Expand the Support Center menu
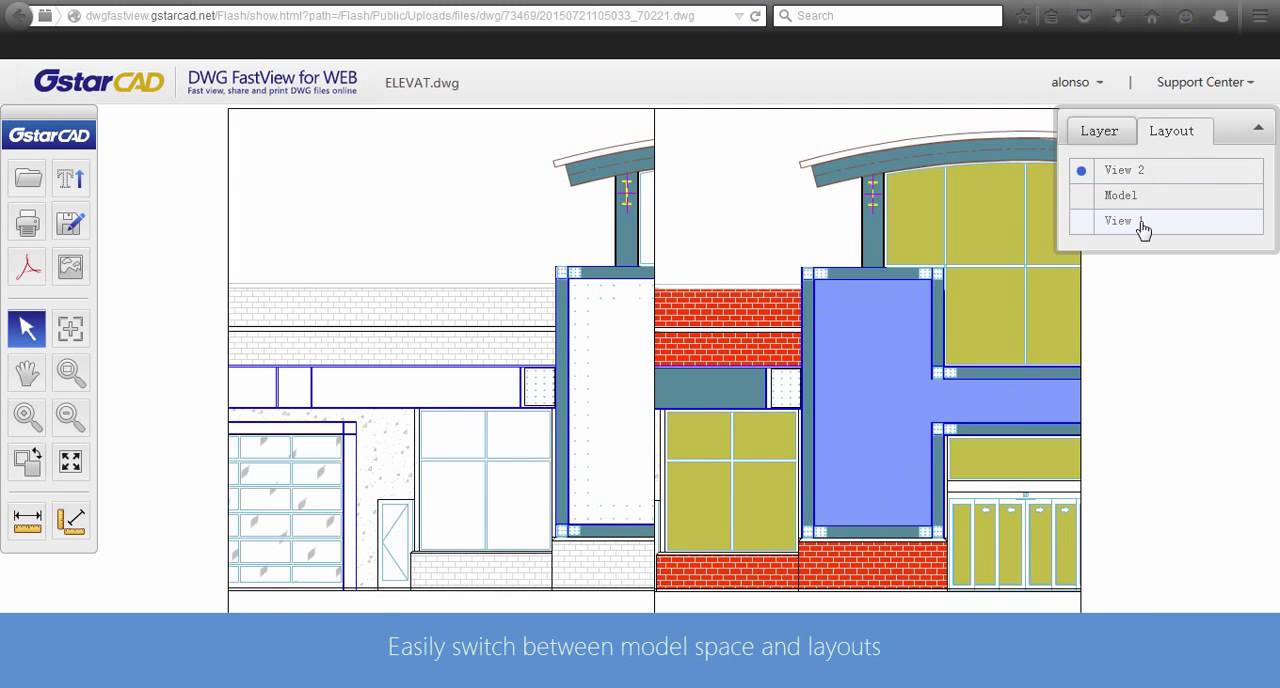 click(1204, 83)
